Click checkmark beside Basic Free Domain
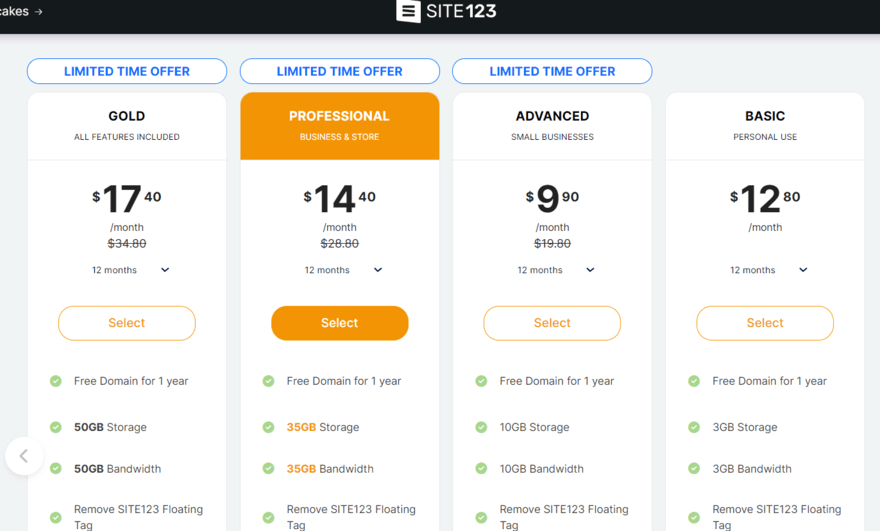This screenshot has width=880, height=531. click(694, 381)
